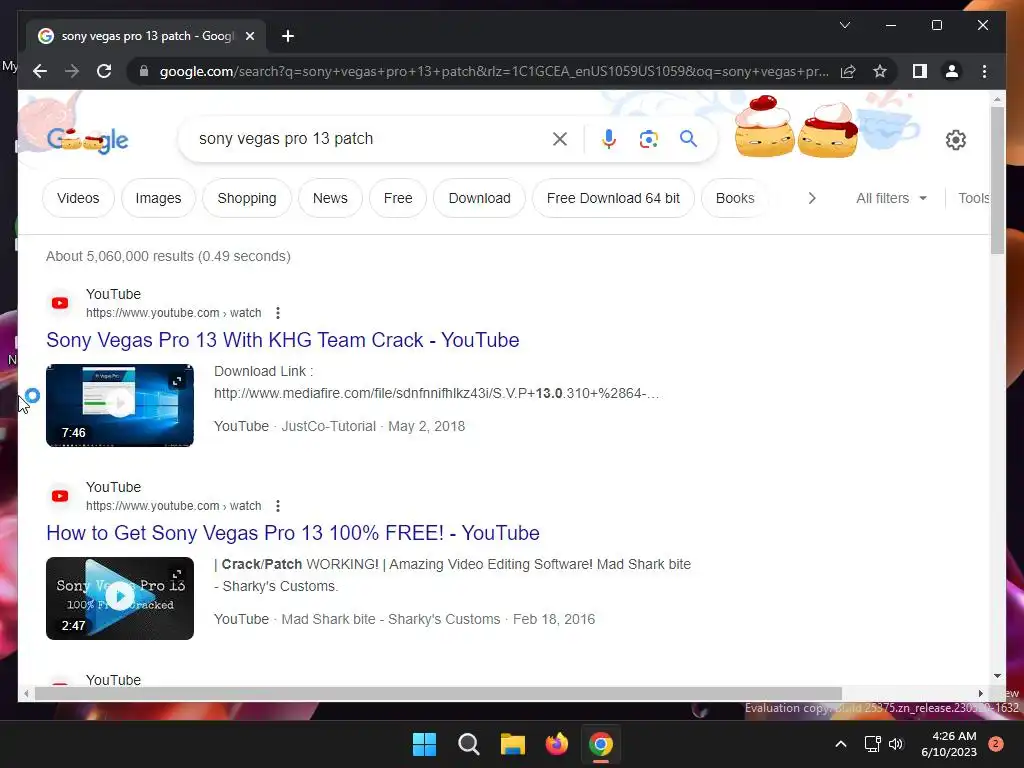Open options for second YouTube result
1024x768 pixels.
[278, 505]
